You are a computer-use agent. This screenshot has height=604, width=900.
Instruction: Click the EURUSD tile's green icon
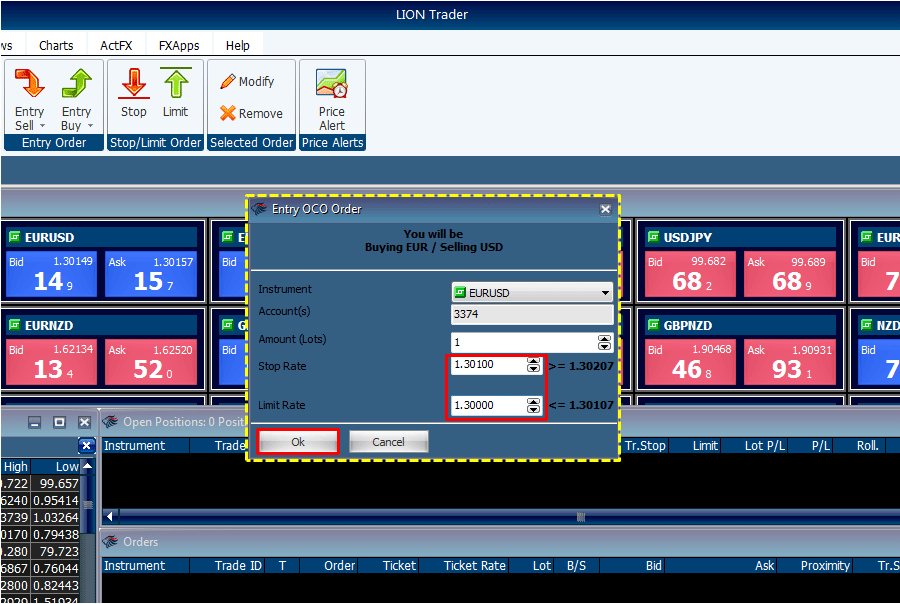pyautogui.click(x=14, y=237)
